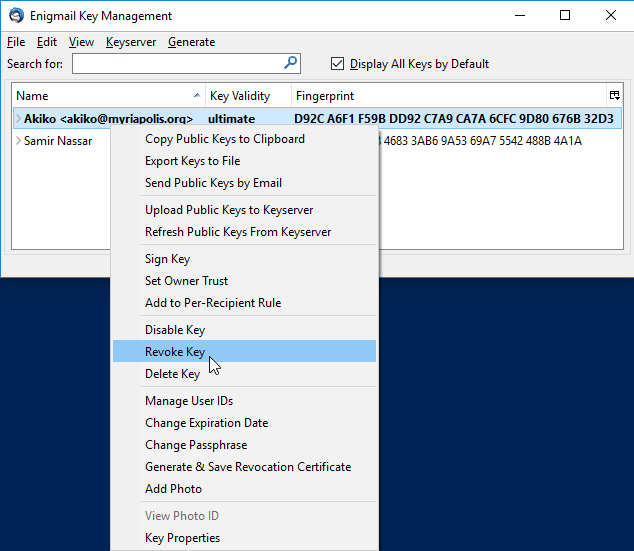Click the Search for input field
The width and height of the screenshot is (634, 551).
186,64
